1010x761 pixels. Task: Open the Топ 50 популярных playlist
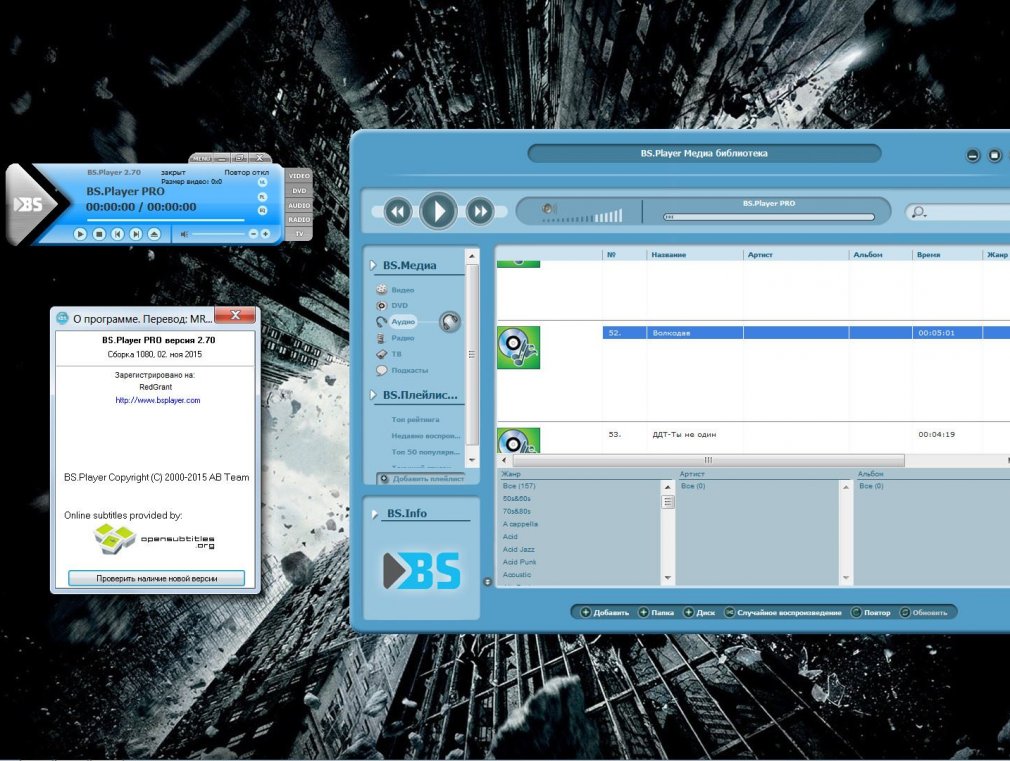tap(426, 452)
